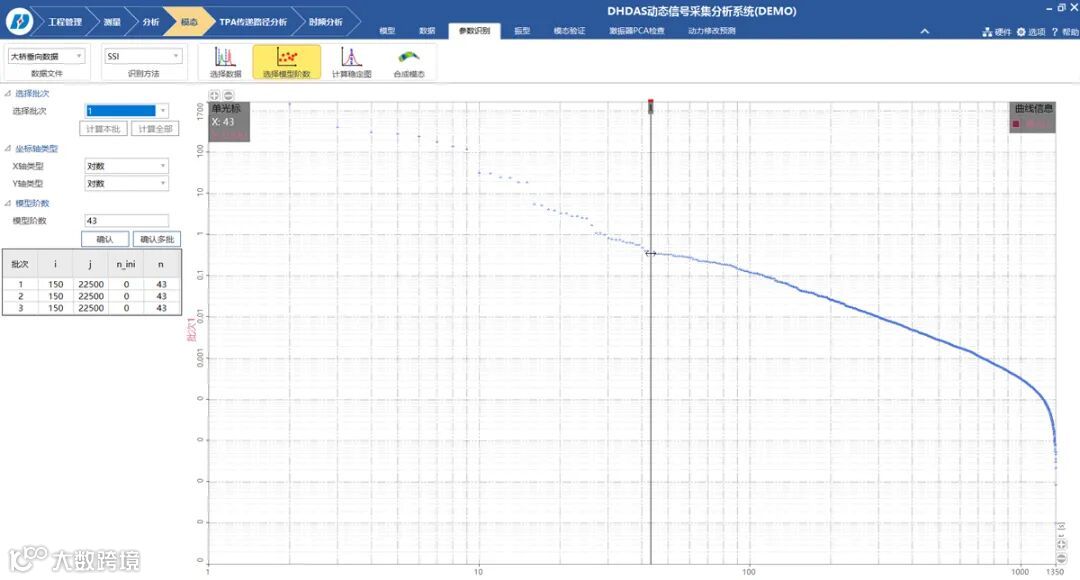The height and width of the screenshot is (580, 1080).
Task: Switch to the 模型 tab
Action: coord(387,31)
